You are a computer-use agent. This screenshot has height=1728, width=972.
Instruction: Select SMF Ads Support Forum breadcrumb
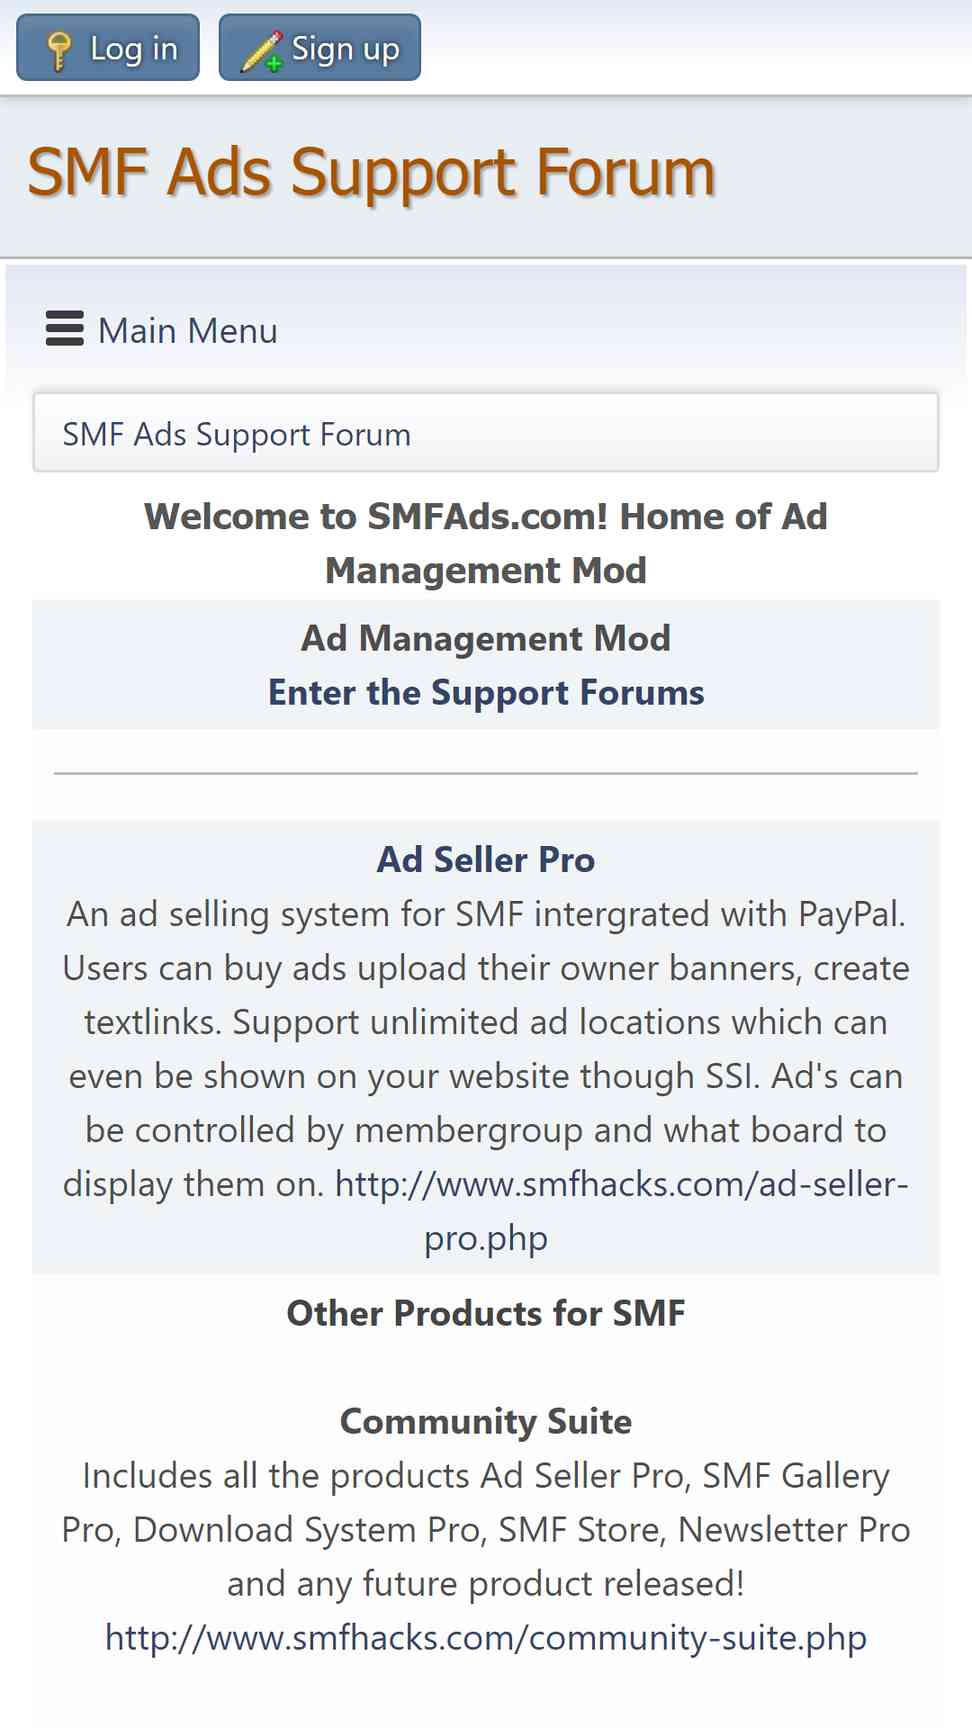point(236,434)
